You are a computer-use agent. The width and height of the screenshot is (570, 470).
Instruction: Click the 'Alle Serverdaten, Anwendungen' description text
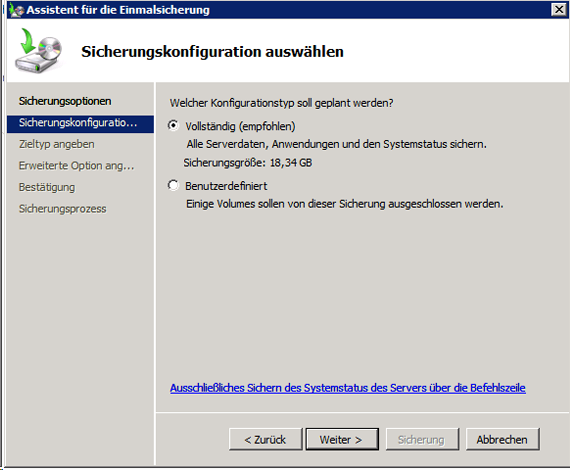point(337,144)
